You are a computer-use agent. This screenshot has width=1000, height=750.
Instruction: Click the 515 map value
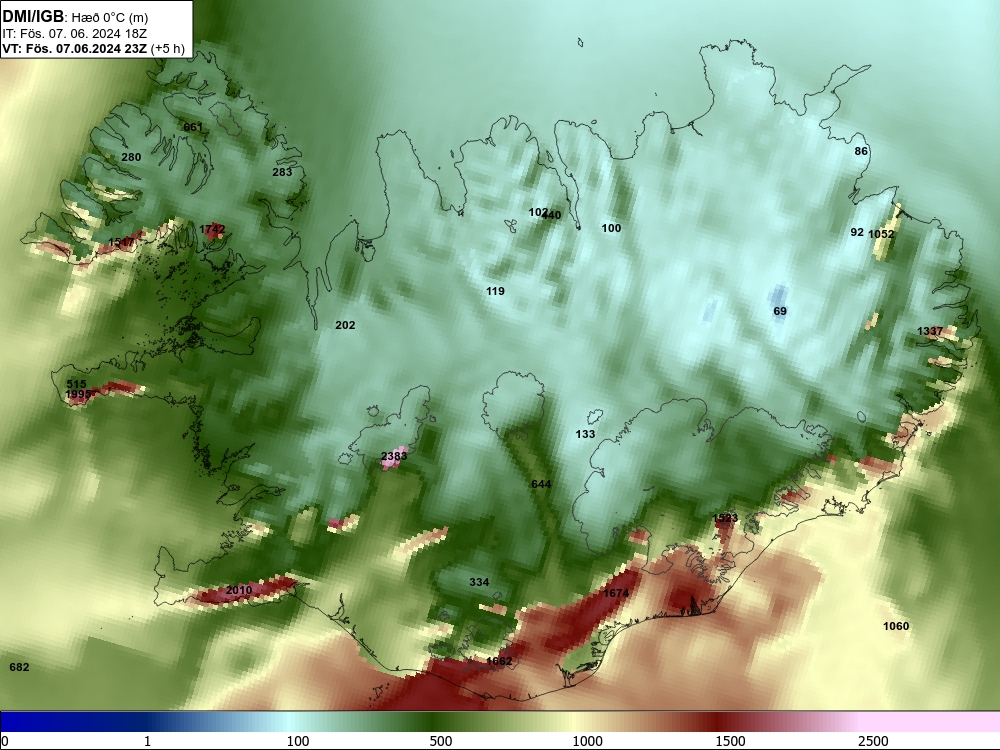(76, 384)
